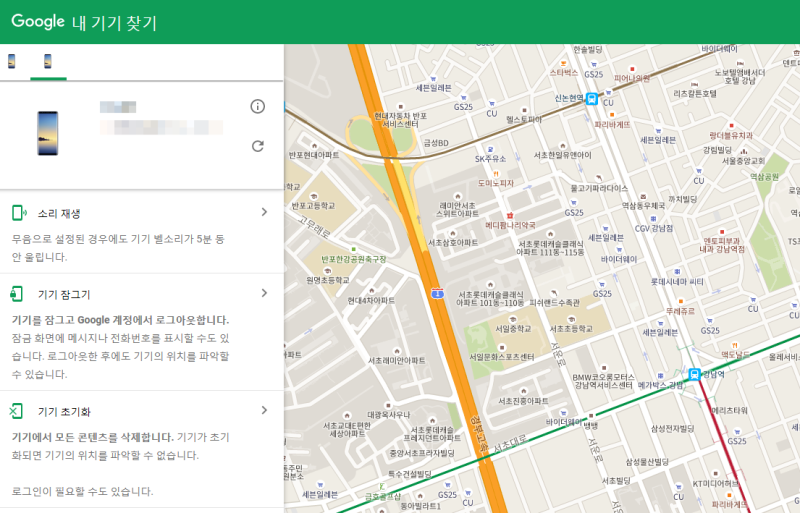Image resolution: width=800 pixels, height=513 pixels.
Task: Click the 메리츠타워 label
Action: (x=729, y=410)
